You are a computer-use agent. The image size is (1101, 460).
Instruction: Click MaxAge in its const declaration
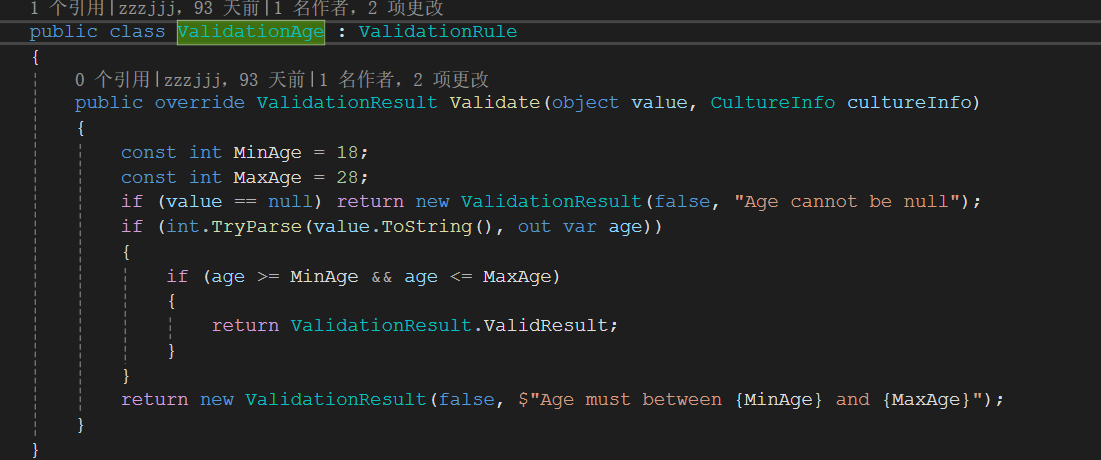[268, 177]
